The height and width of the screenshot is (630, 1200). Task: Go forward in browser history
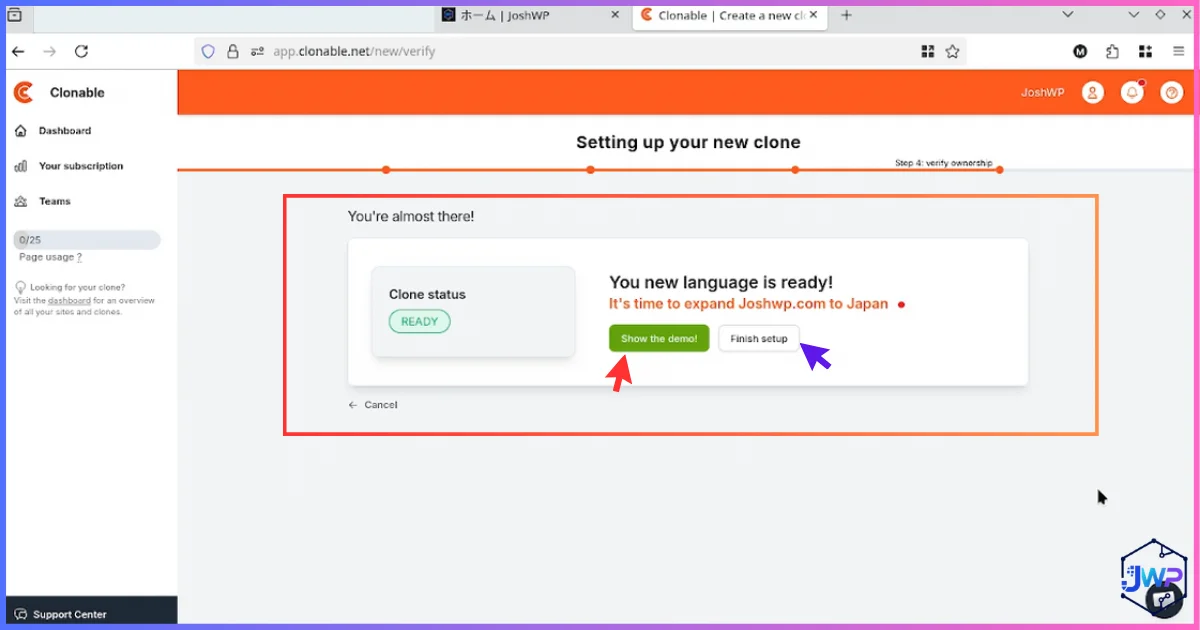tap(50, 51)
